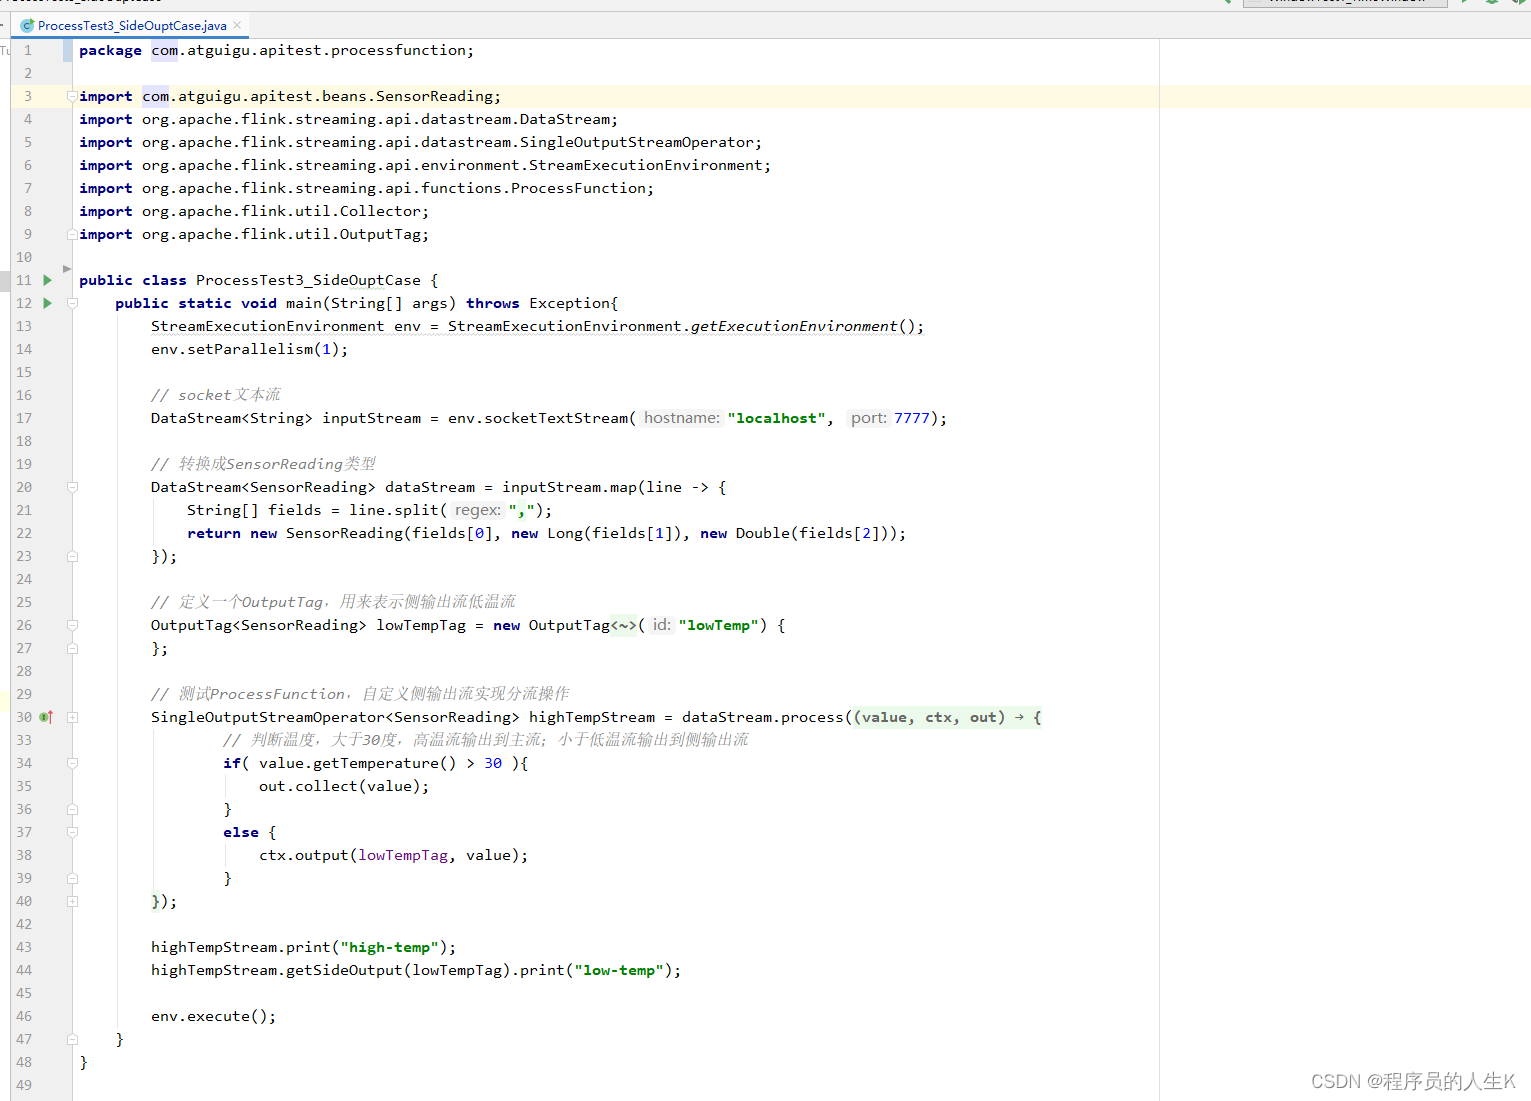The height and width of the screenshot is (1101, 1531).
Task: Click the folded diamond operator in OutputTag
Action: pyautogui.click(x=624, y=625)
